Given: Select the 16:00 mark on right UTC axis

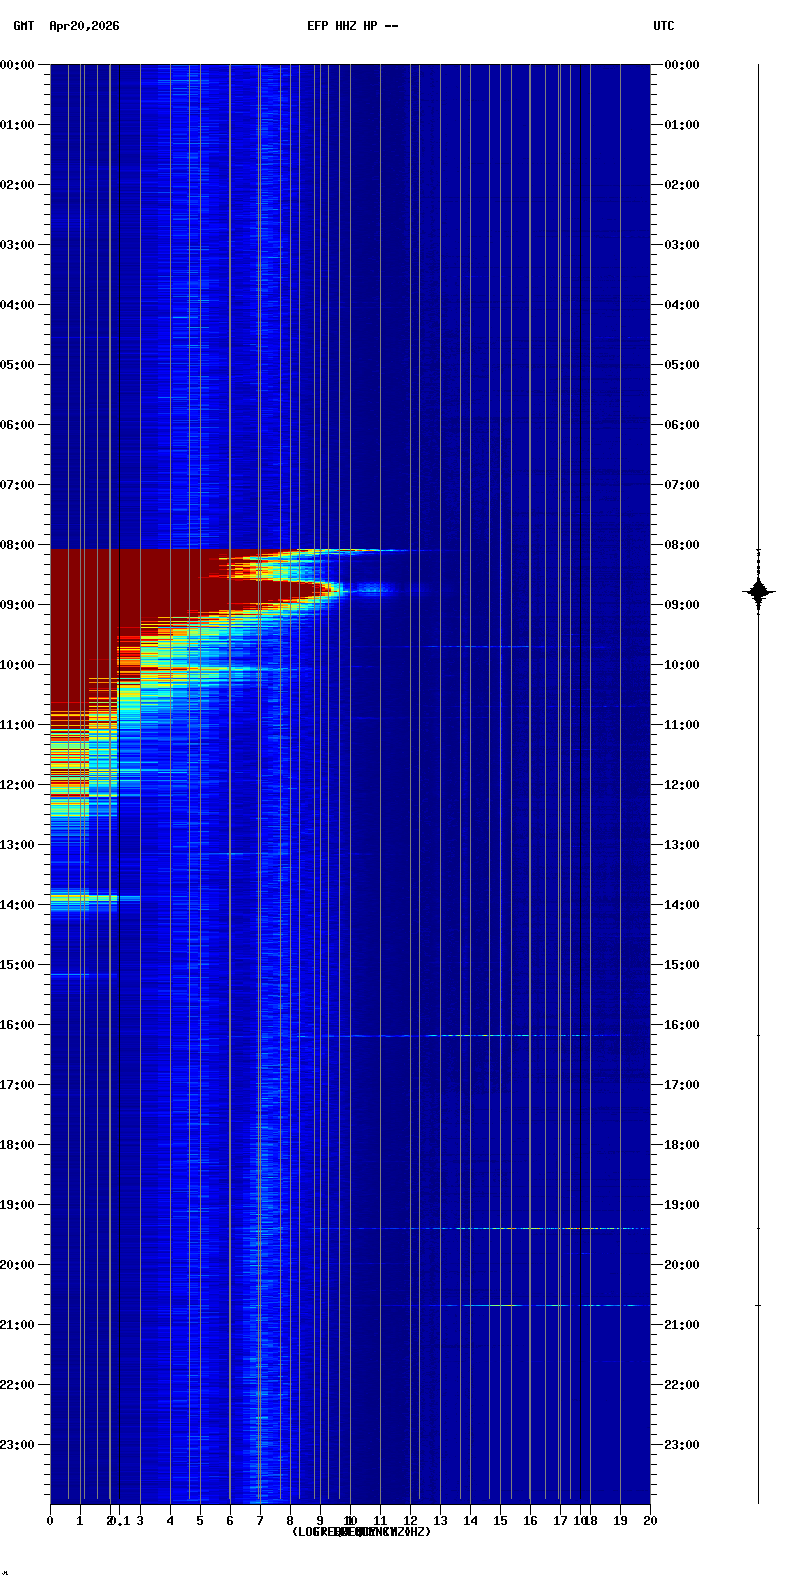Looking at the screenshot, I should (683, 1025).
